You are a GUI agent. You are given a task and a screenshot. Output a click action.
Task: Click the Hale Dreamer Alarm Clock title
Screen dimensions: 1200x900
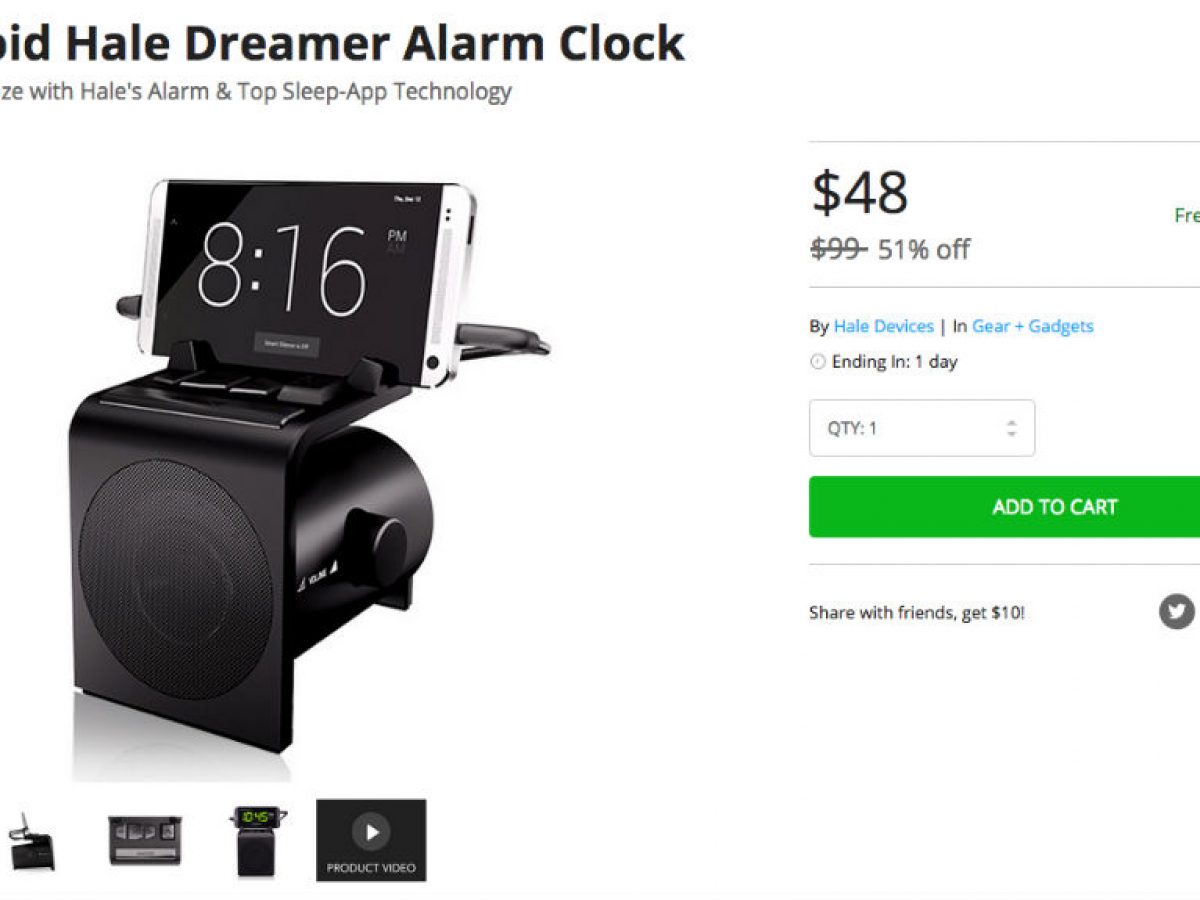[x=342, y=43]
